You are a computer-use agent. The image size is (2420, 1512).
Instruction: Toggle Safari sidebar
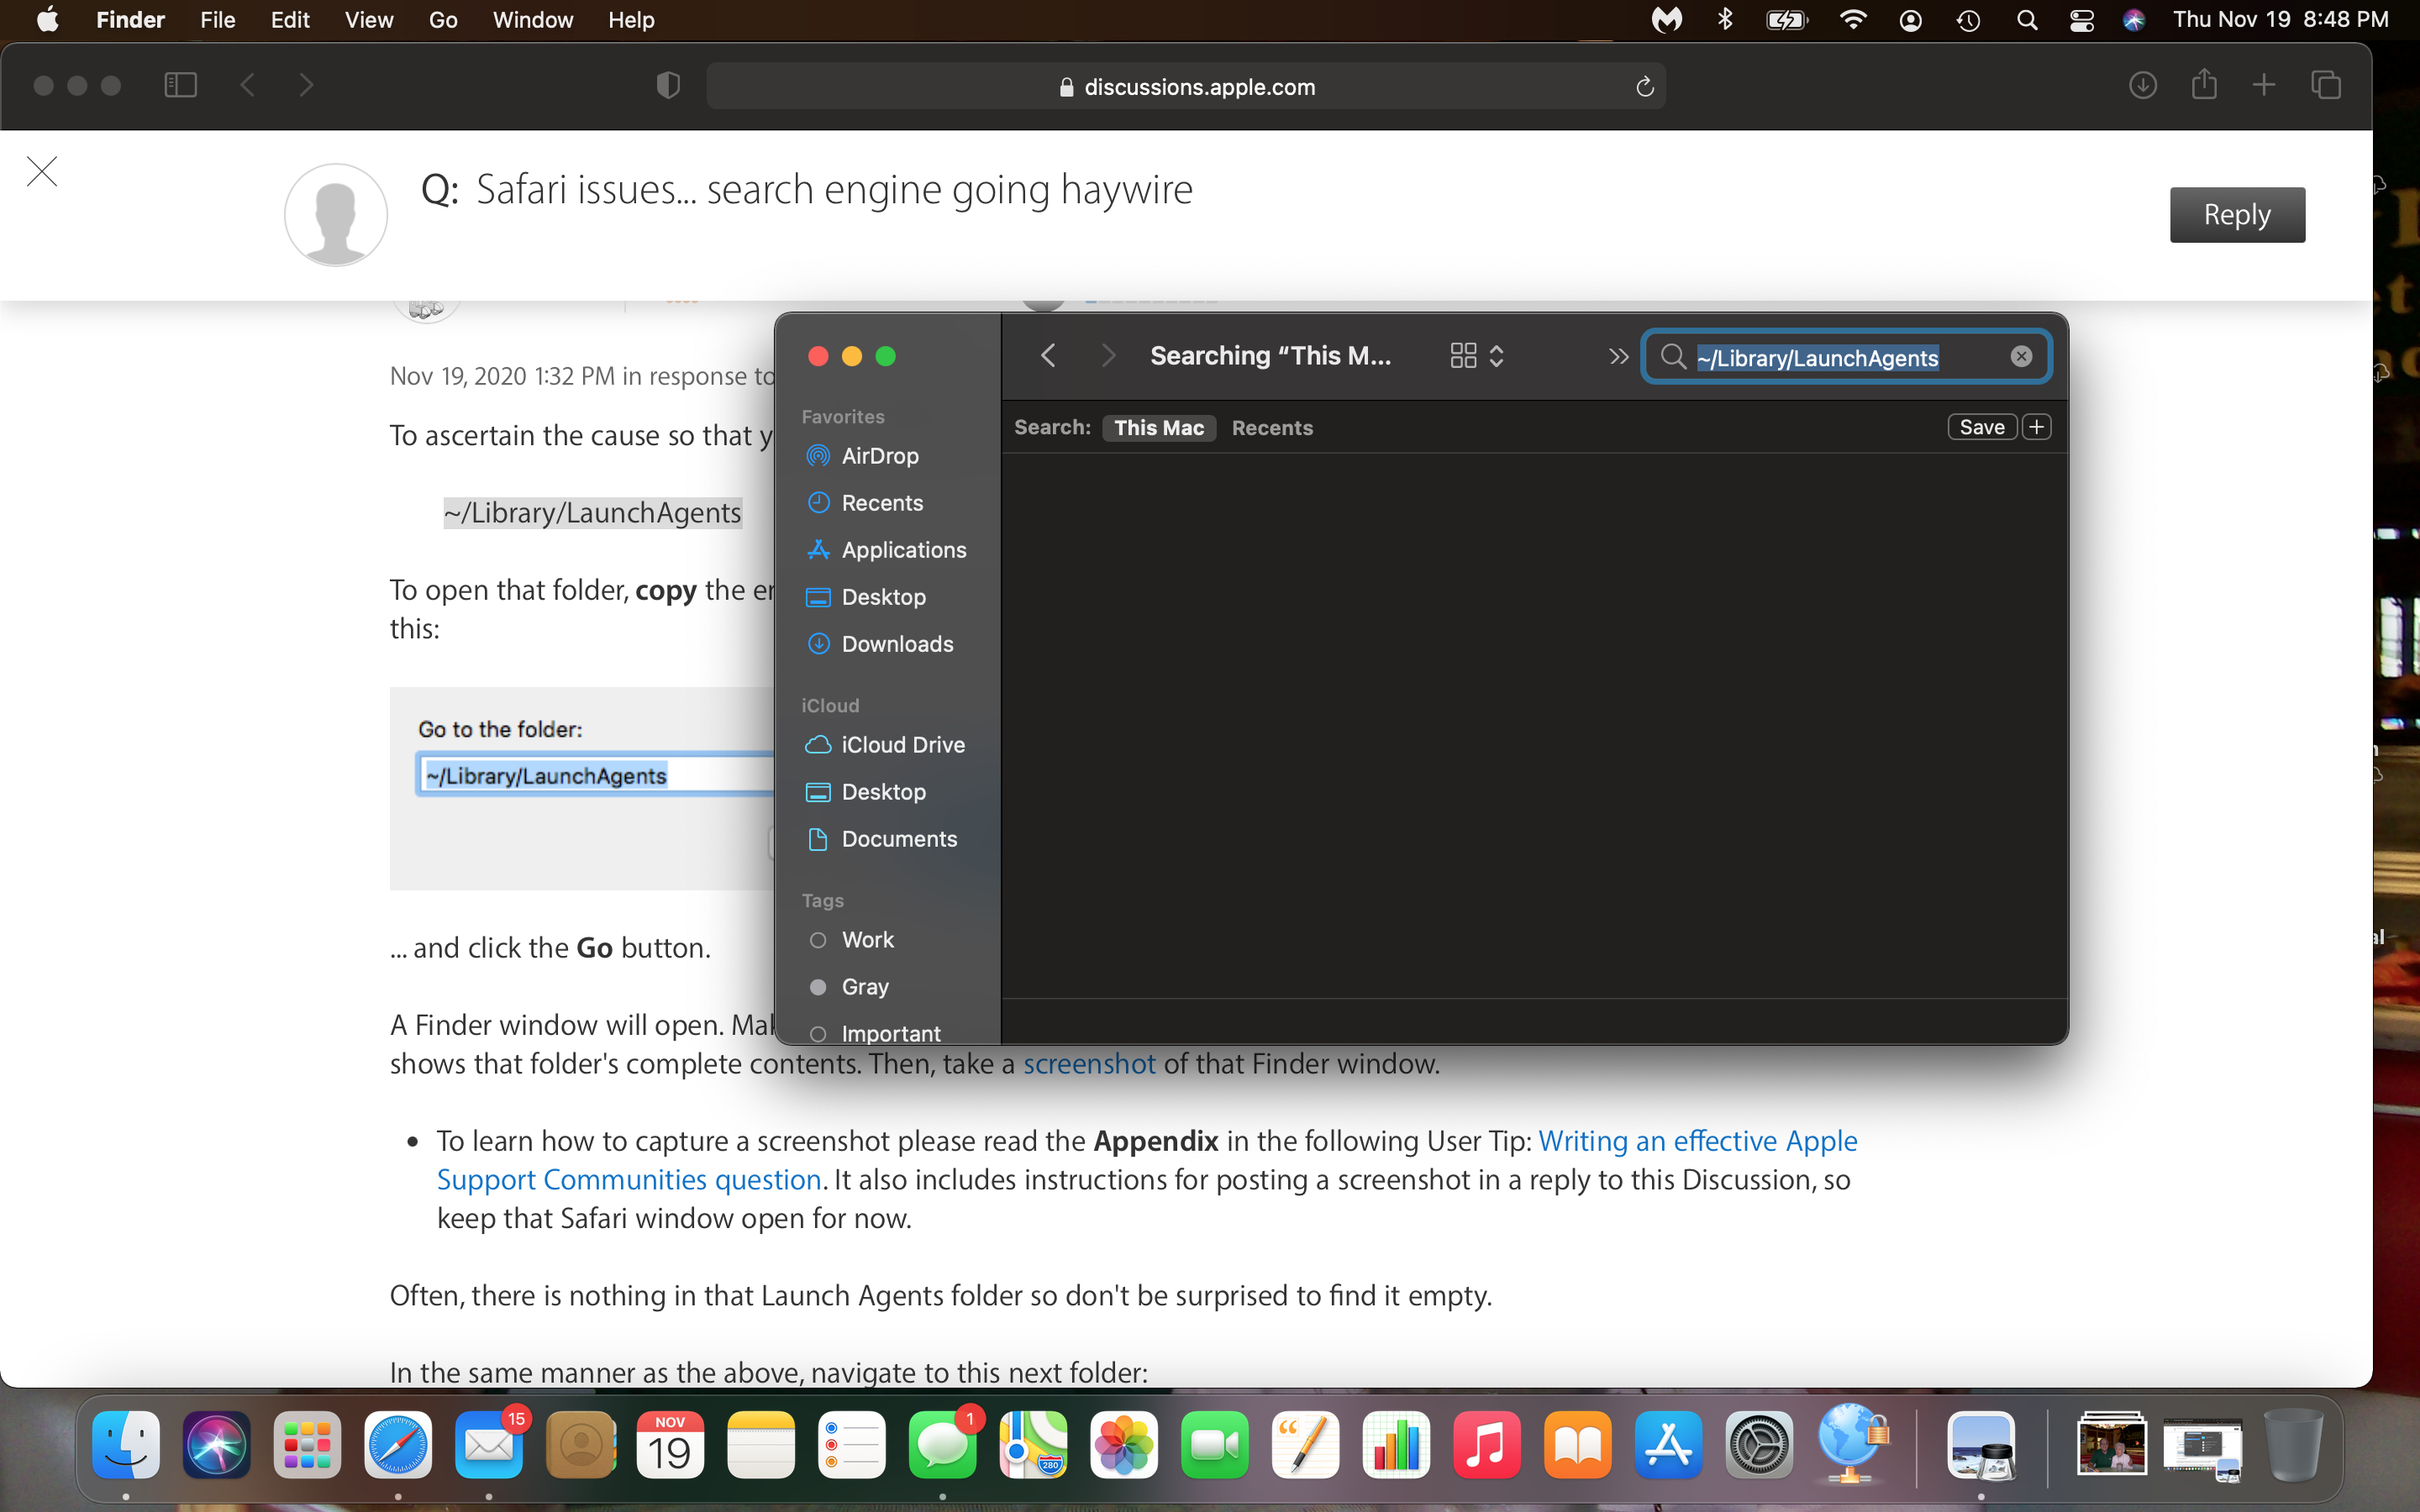180,85
